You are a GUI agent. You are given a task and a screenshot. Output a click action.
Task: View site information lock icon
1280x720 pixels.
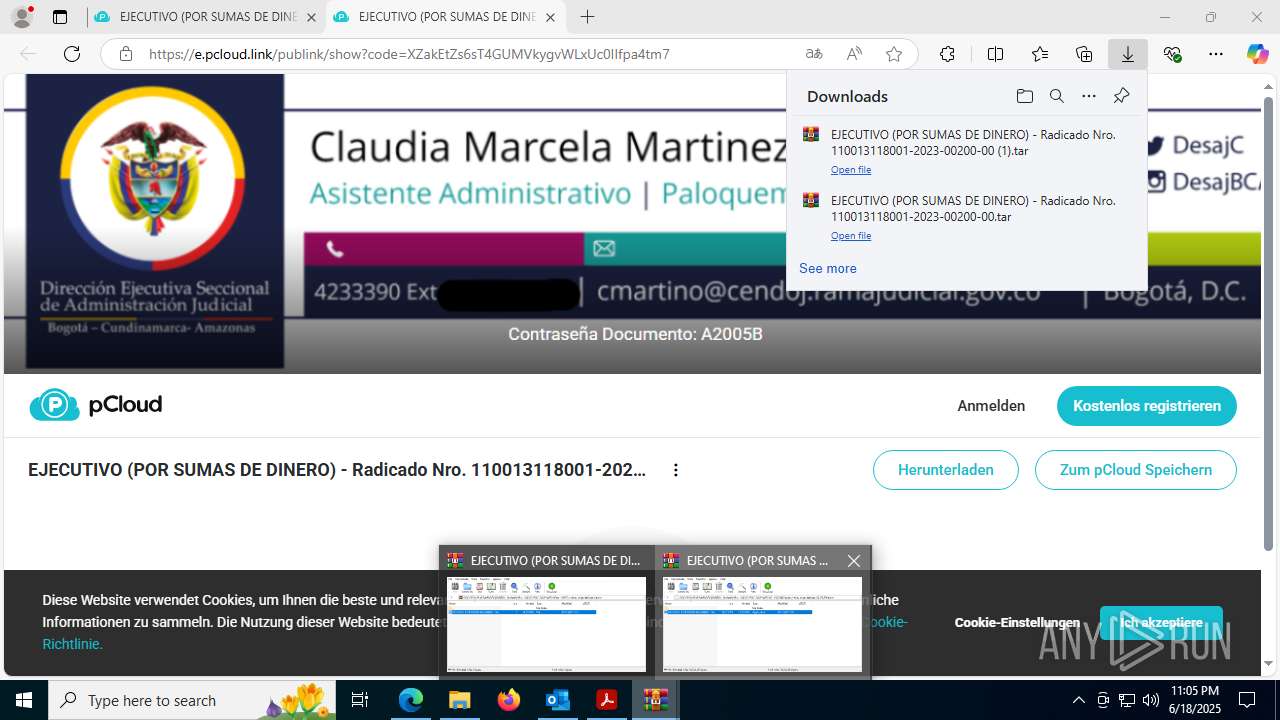tap(126, 54)
